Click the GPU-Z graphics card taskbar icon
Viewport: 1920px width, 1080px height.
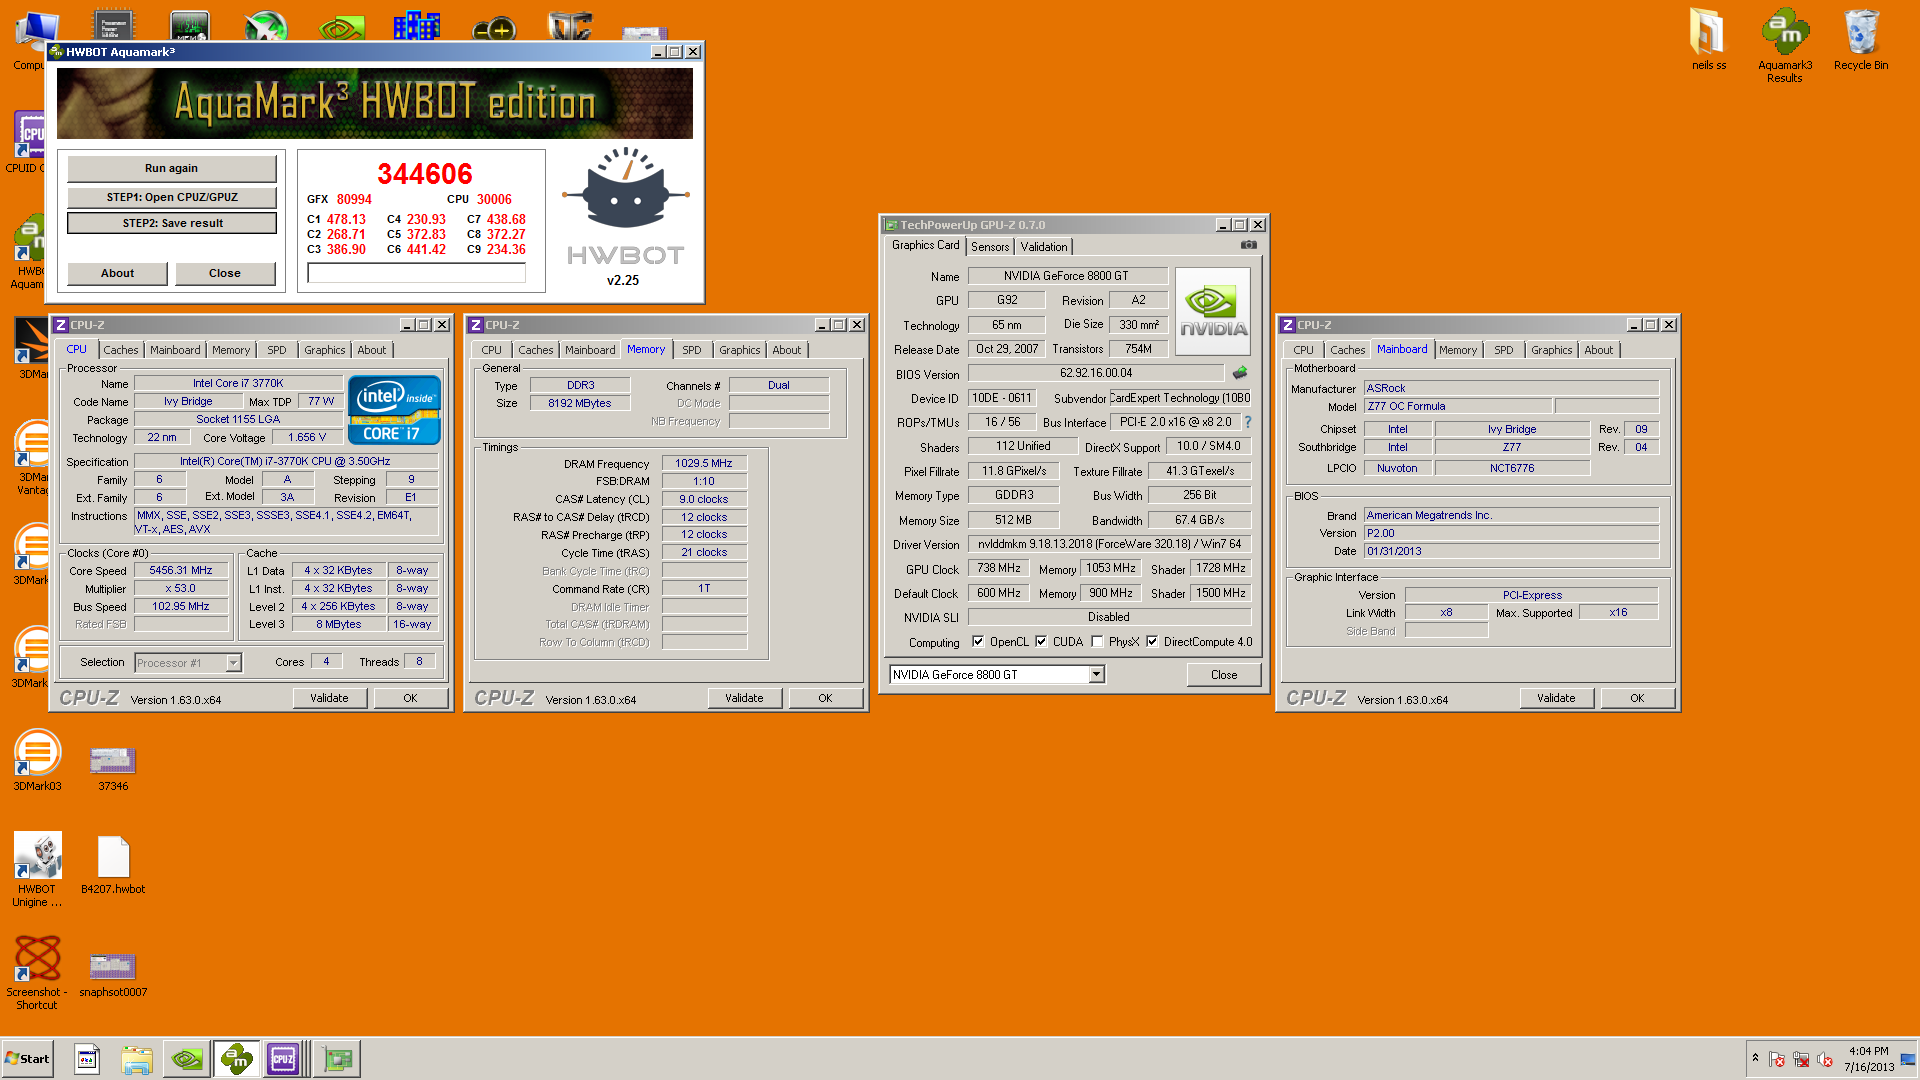pos(337,1059)
